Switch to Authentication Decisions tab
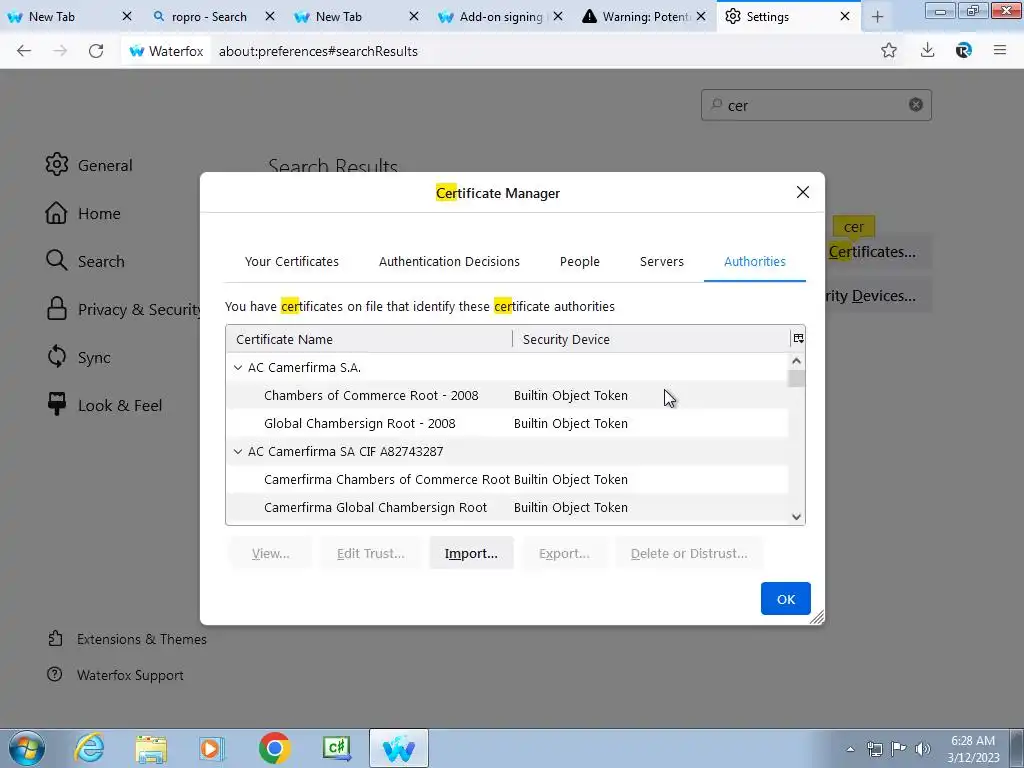Viewport: 1024px width, 768px height. pos(449,261)
